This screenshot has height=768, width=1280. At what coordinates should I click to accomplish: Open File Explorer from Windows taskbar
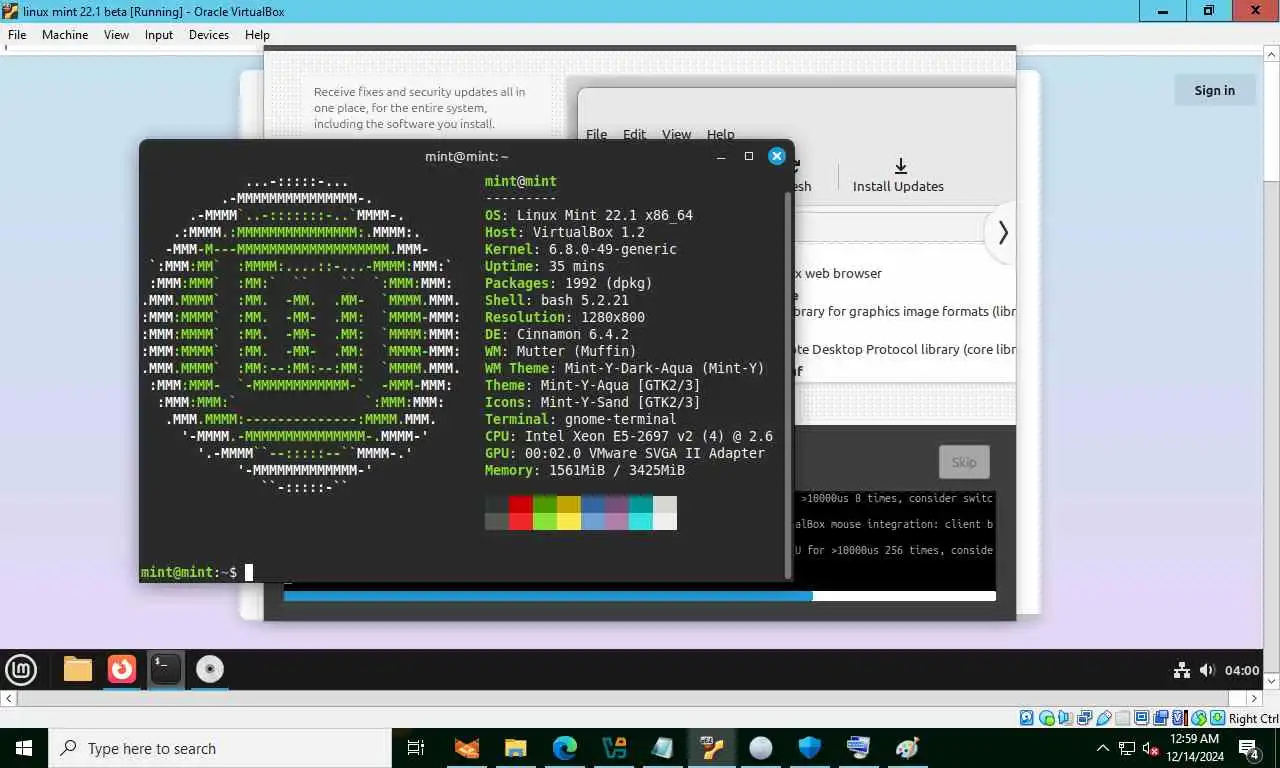(515, 748)
